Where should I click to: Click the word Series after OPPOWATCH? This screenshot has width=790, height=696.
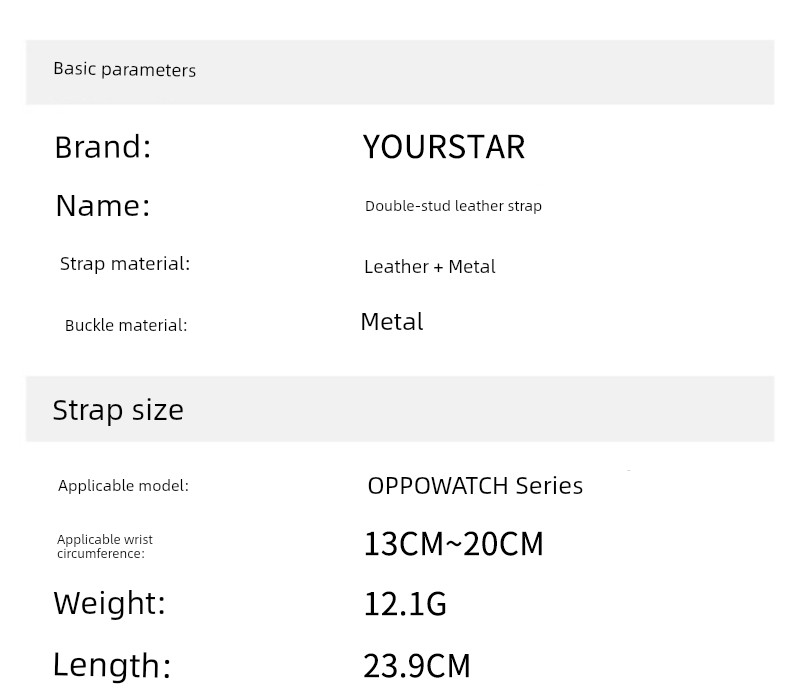[549, 486]
